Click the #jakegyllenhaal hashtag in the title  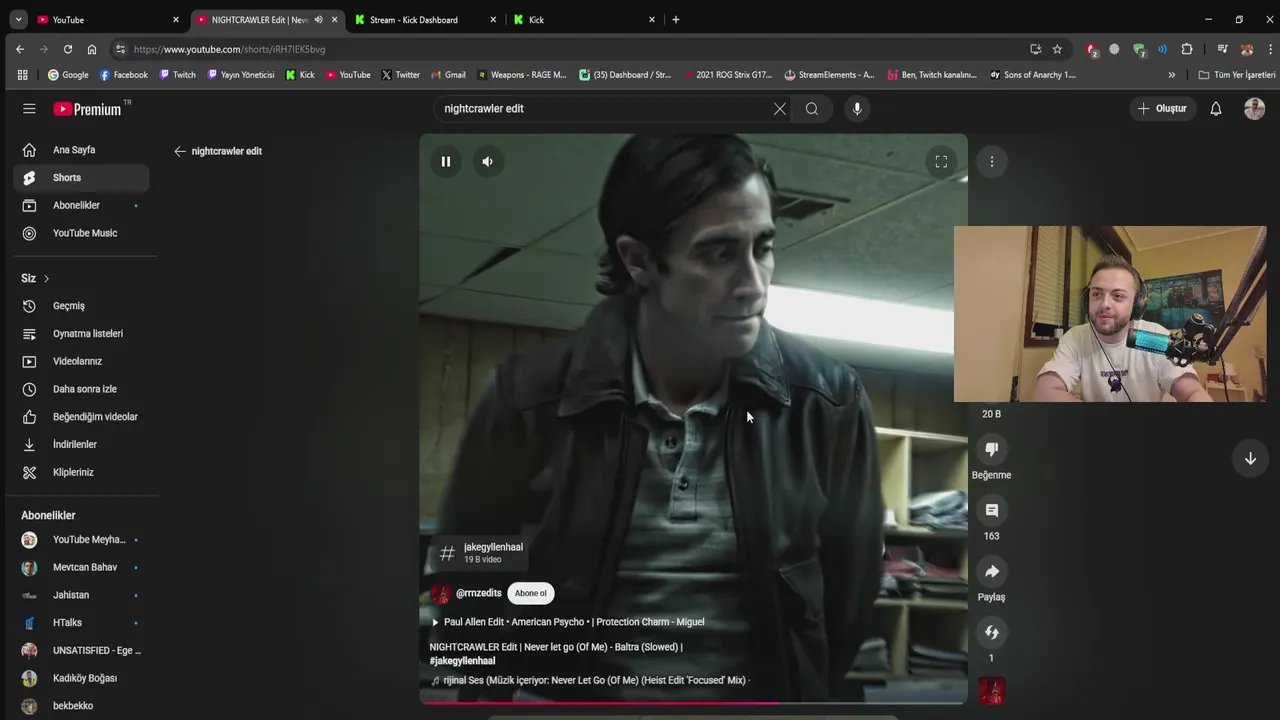coord(462,661)
